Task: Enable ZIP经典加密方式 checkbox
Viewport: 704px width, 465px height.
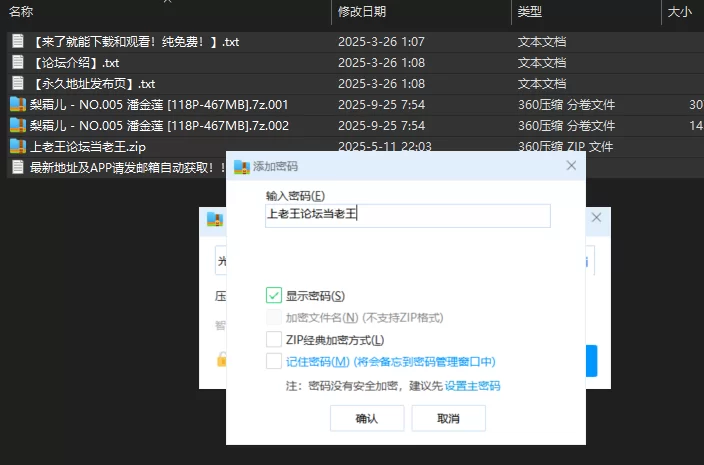Action: click(x=274, y=340)
